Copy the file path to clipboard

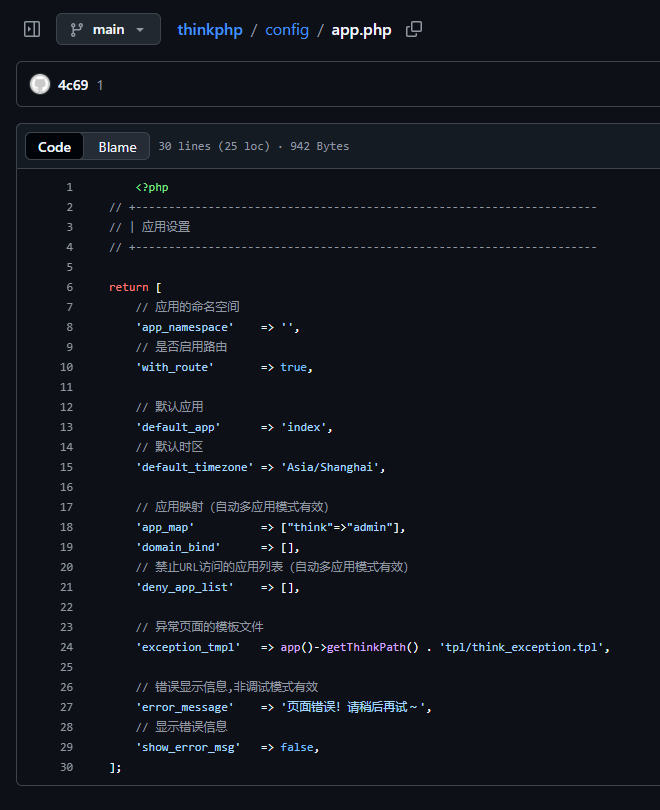413,29
